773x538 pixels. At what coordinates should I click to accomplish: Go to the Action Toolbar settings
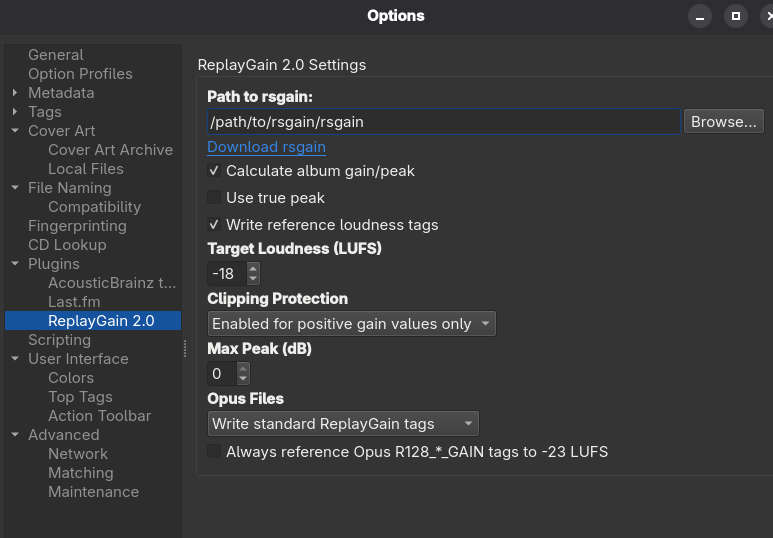[99, 416]
